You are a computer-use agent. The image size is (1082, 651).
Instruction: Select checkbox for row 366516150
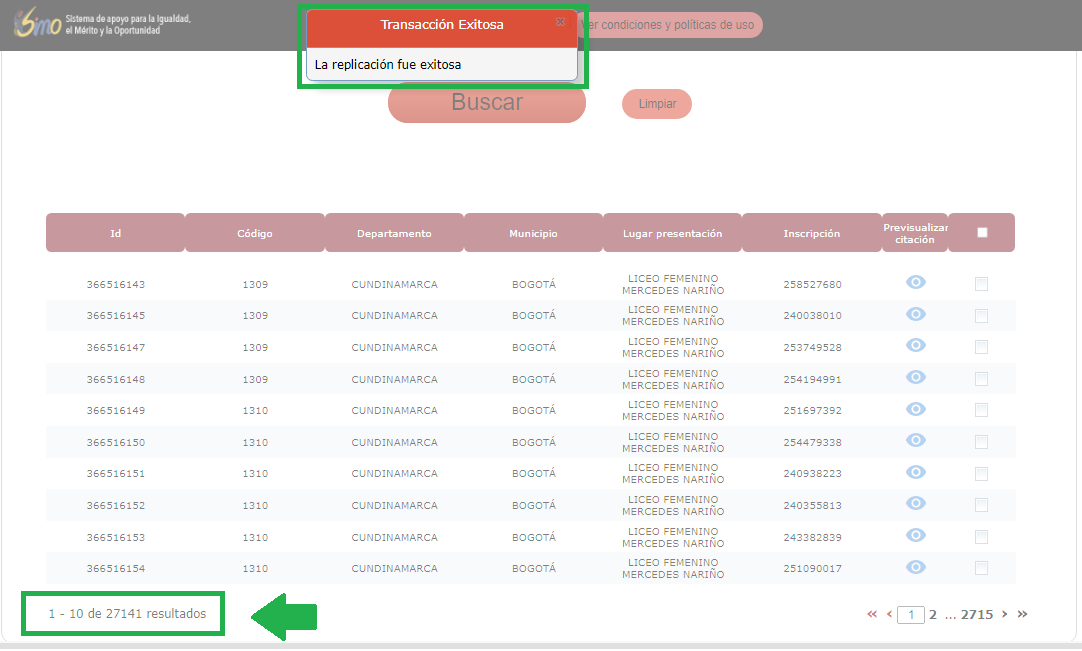[981, 442]
